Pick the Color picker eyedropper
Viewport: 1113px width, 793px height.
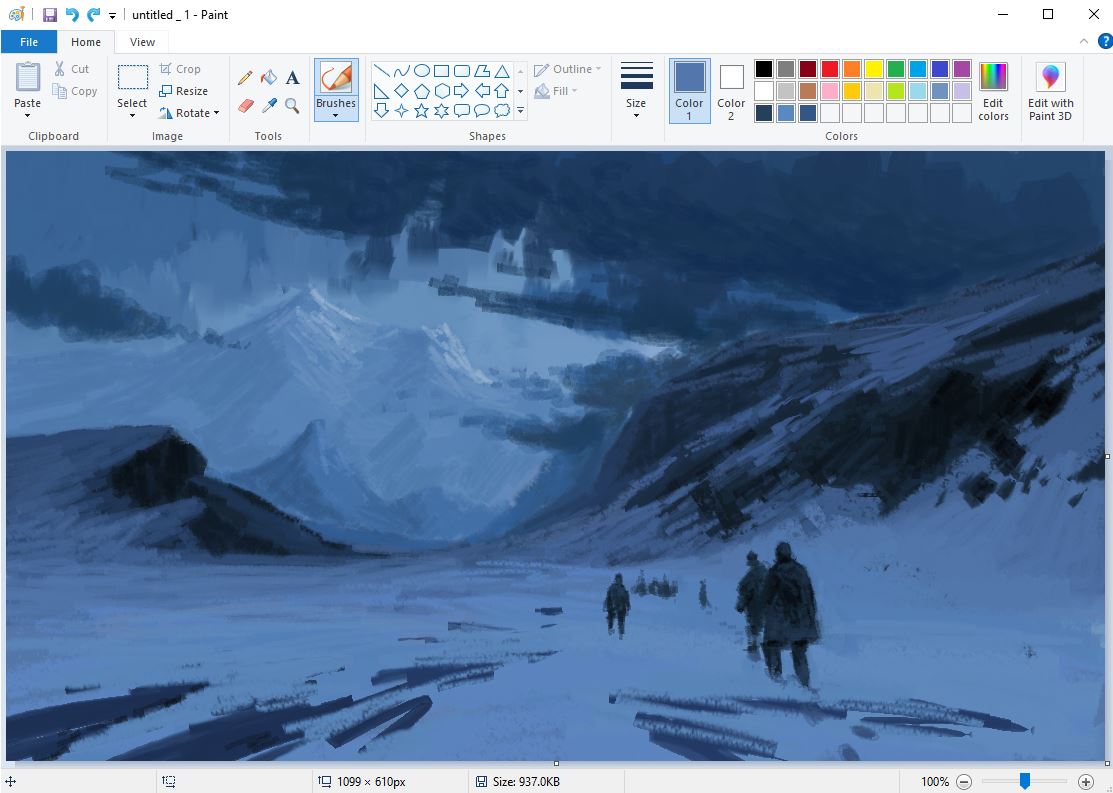(x=269, y=106)
